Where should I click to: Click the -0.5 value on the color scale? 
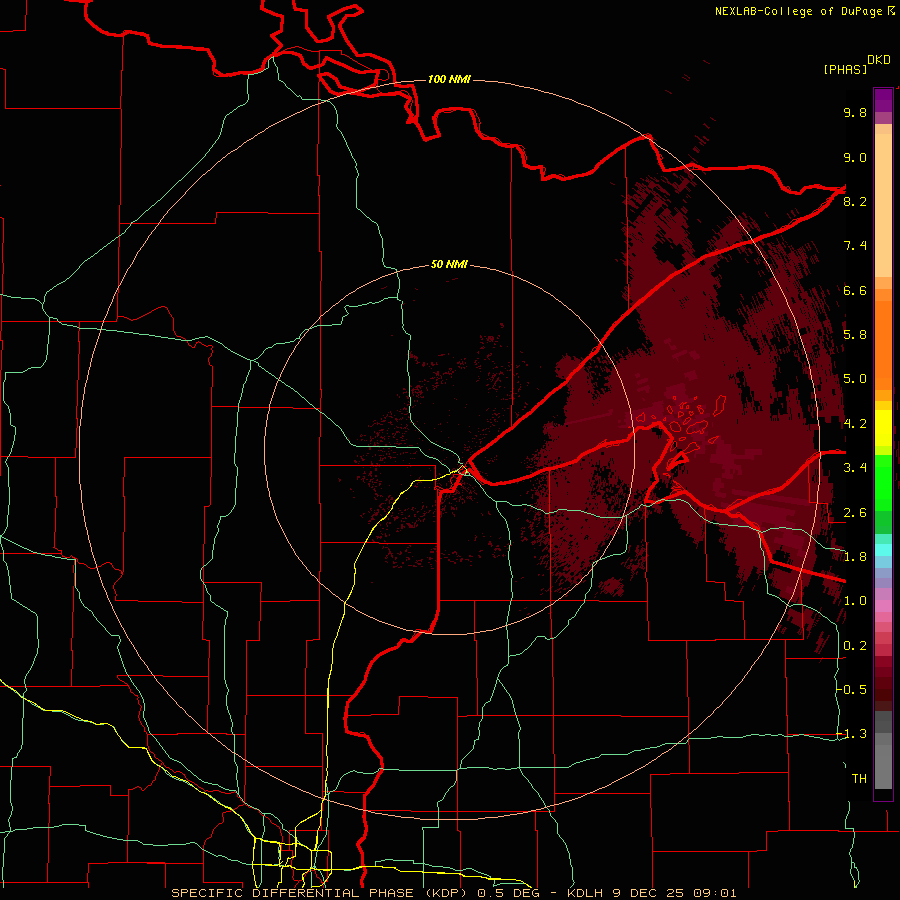[852, 690]
